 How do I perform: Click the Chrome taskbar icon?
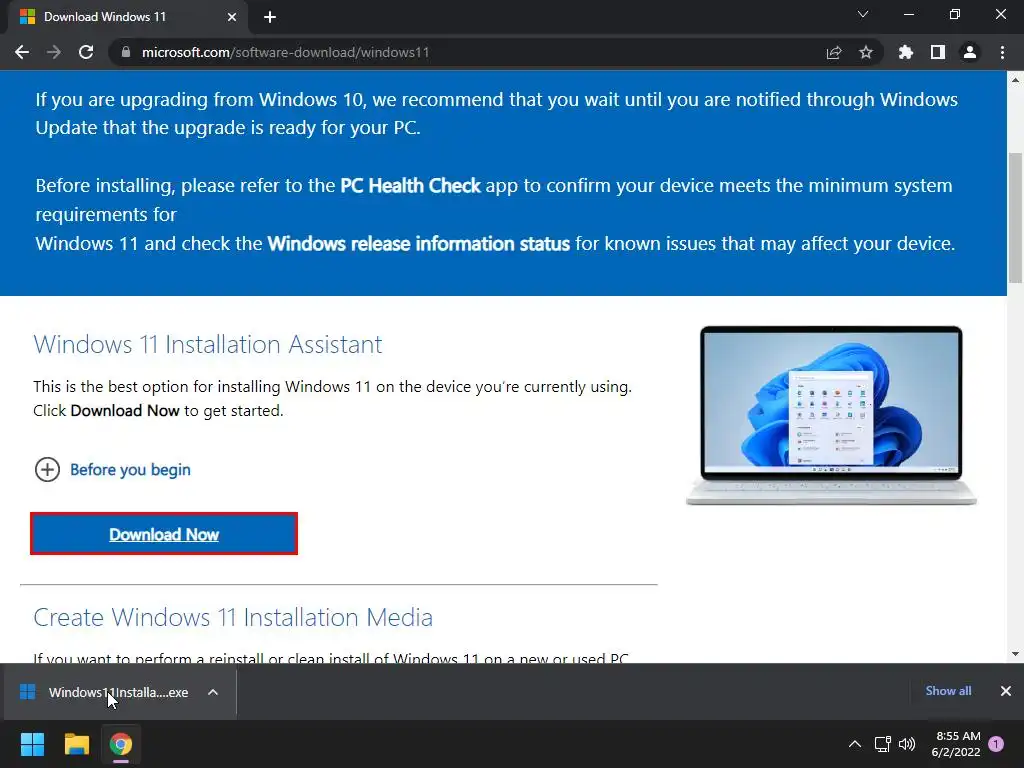[120, 744]
